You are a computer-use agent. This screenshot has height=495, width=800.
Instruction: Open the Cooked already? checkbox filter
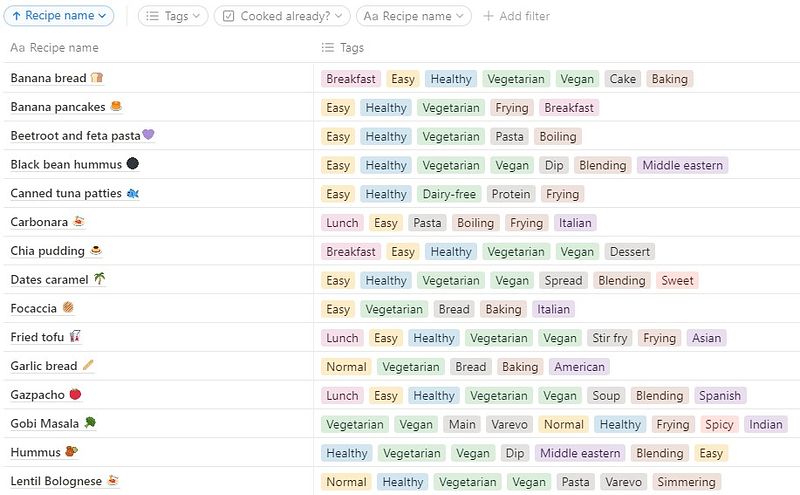[282, 16]
